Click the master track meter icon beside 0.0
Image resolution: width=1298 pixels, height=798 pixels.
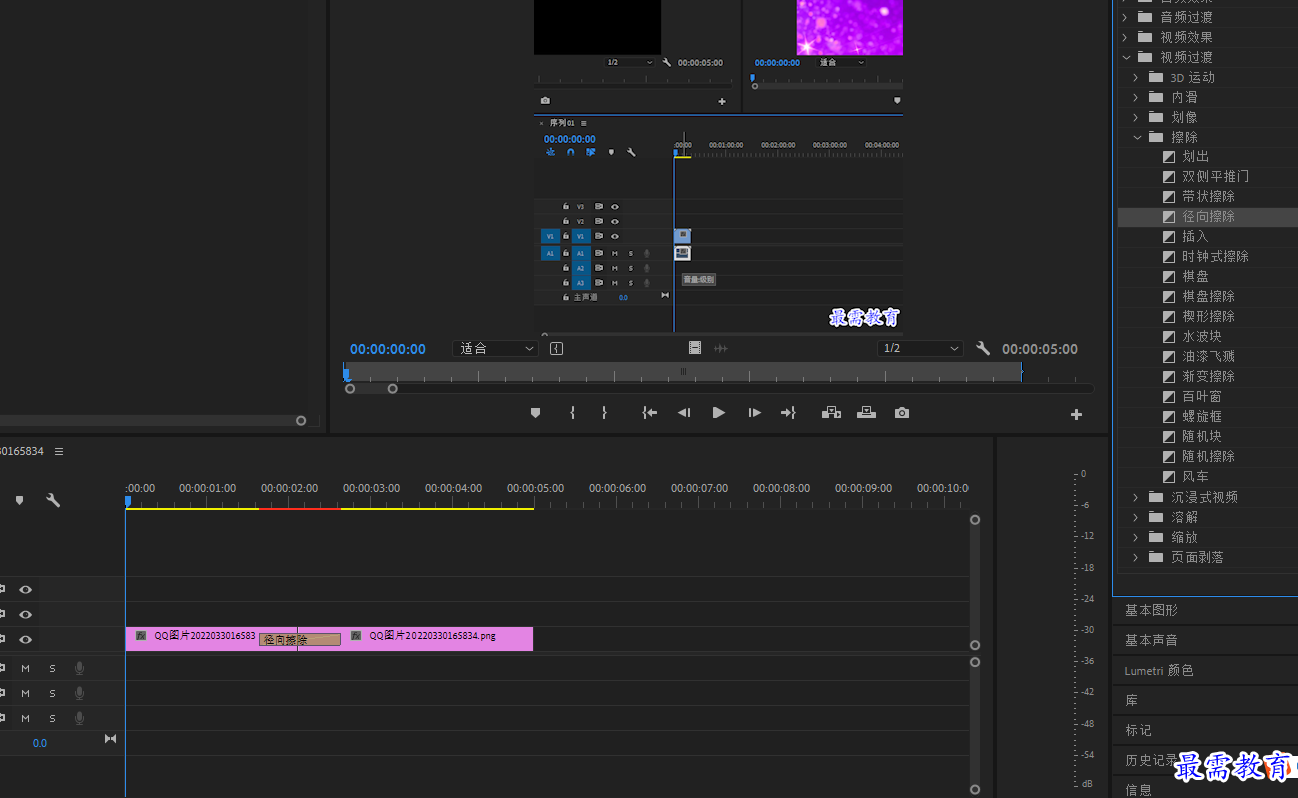tap(110, 739)
